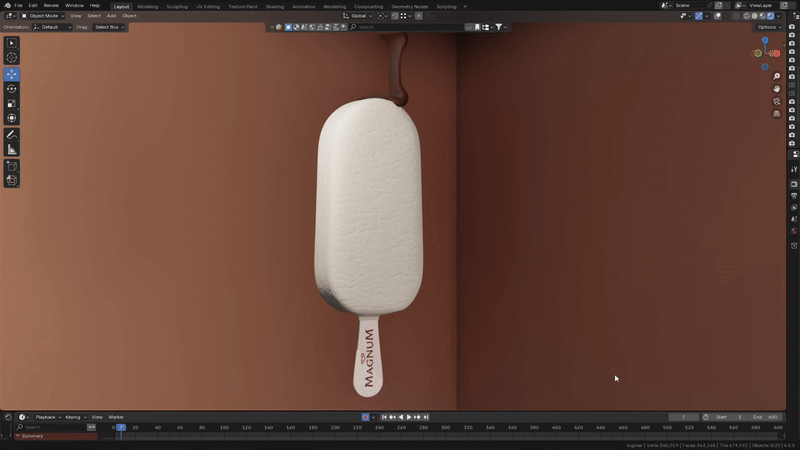Open the File menu

[18, 6]
